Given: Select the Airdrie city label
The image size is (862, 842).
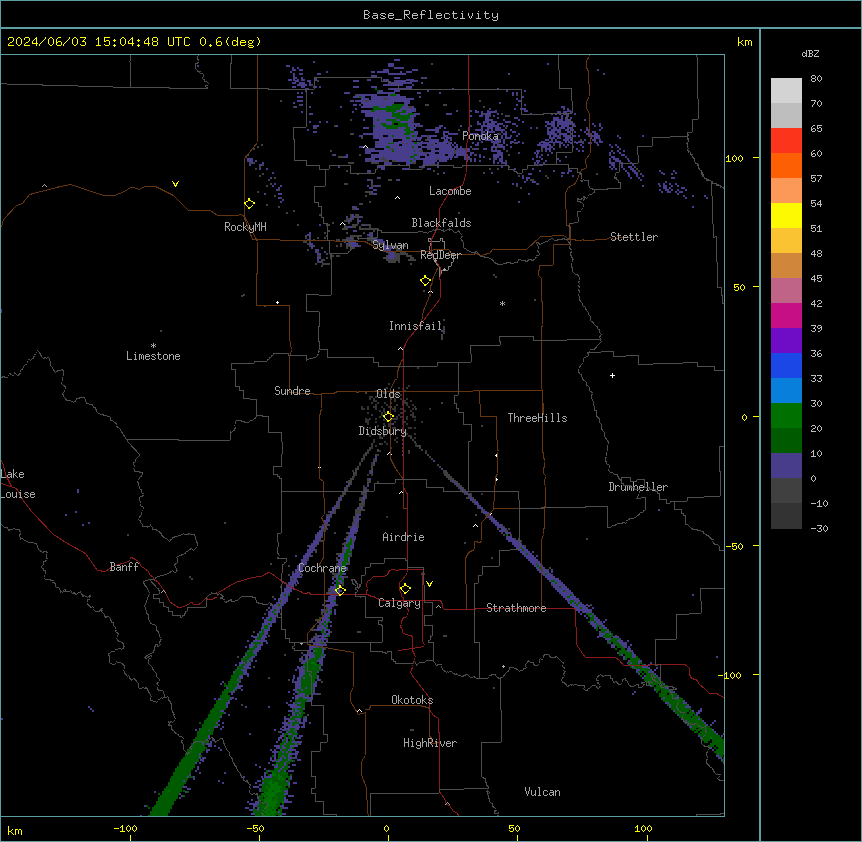Looking at the screenshot, I should 404,537.
